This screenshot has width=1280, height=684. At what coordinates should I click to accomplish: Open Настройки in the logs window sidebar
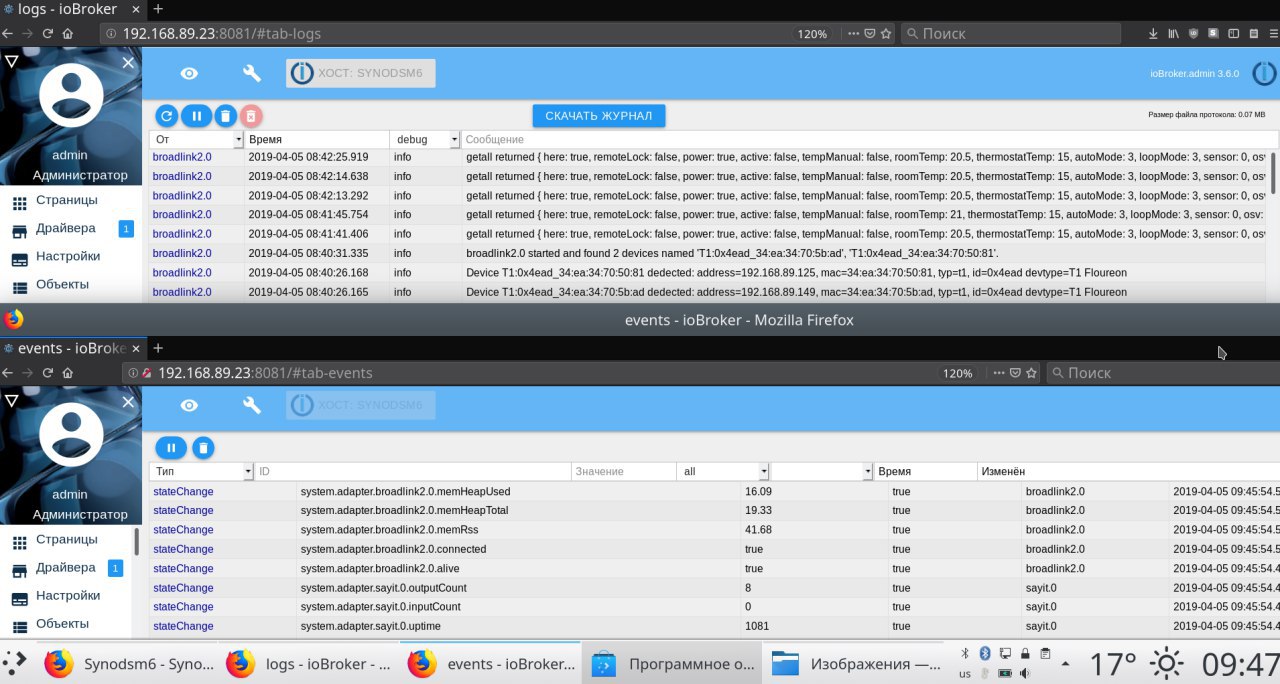tap(67, 256)
